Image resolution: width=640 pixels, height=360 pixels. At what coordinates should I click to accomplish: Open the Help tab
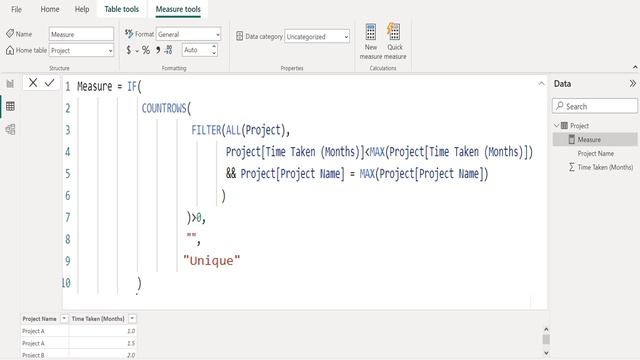click(82, 9)
